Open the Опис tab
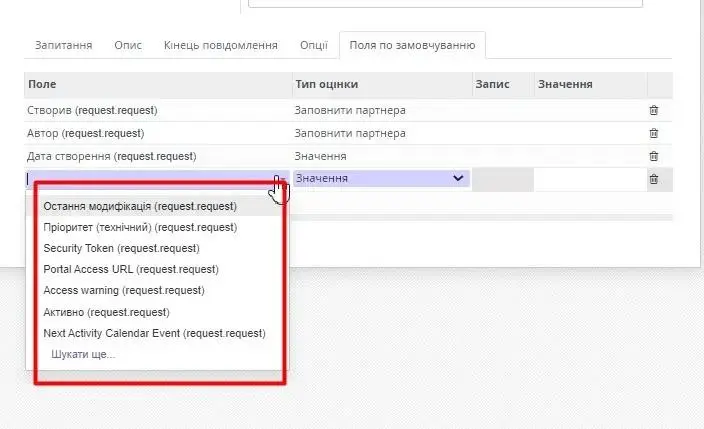Image resolution: width=704 pixels, height=429 pixels. [128, 46]
